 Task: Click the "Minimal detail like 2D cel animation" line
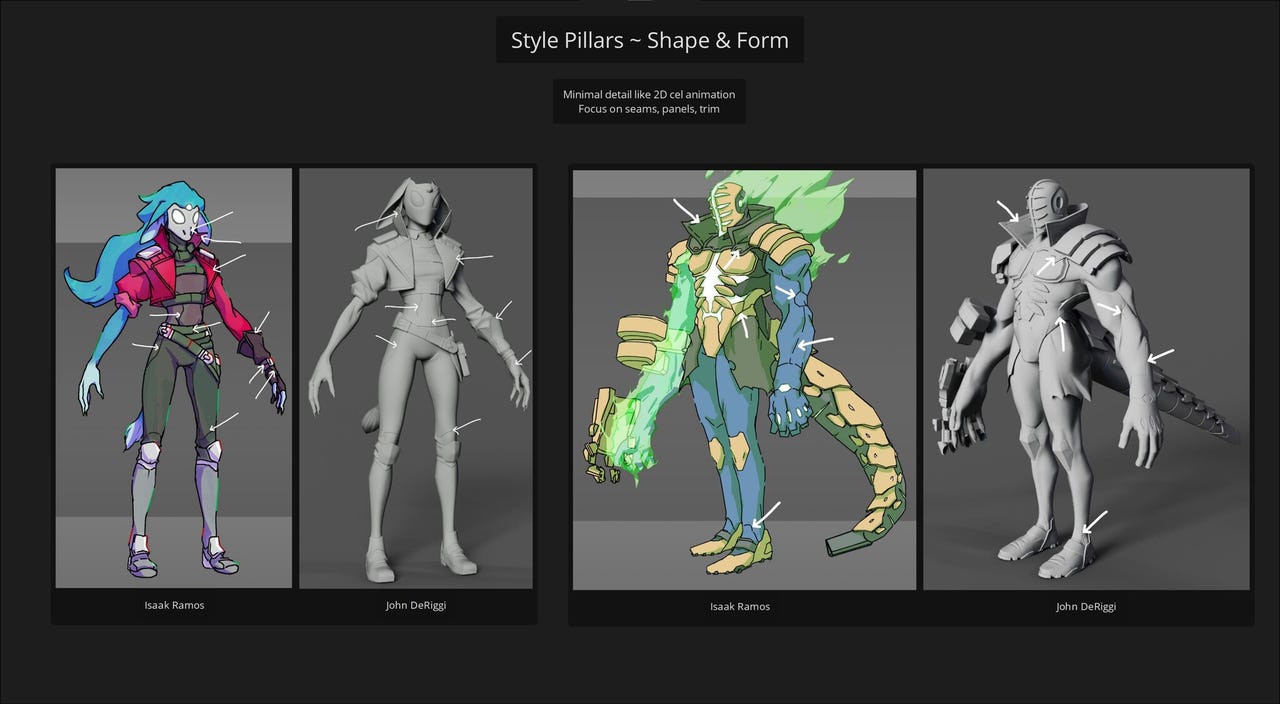(649, 94)
